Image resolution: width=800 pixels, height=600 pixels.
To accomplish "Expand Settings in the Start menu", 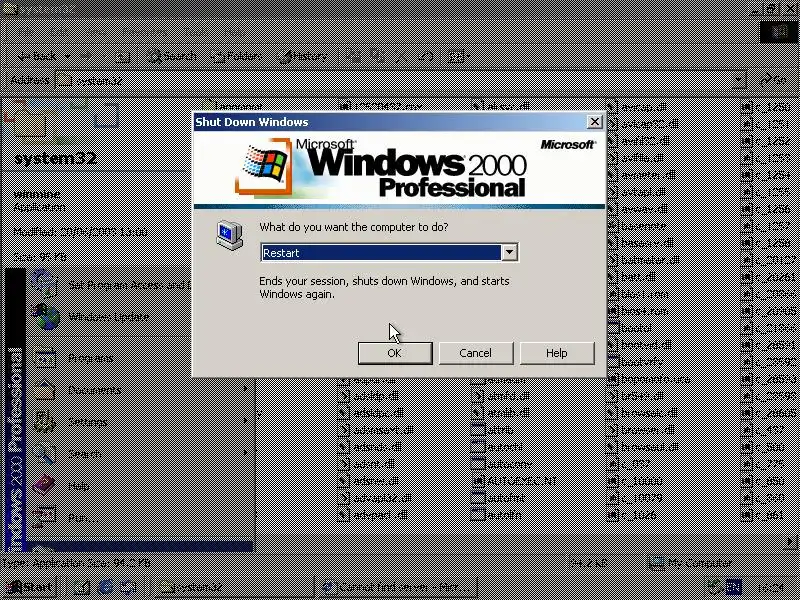I will pyautogui.click(x=140, y=422).
